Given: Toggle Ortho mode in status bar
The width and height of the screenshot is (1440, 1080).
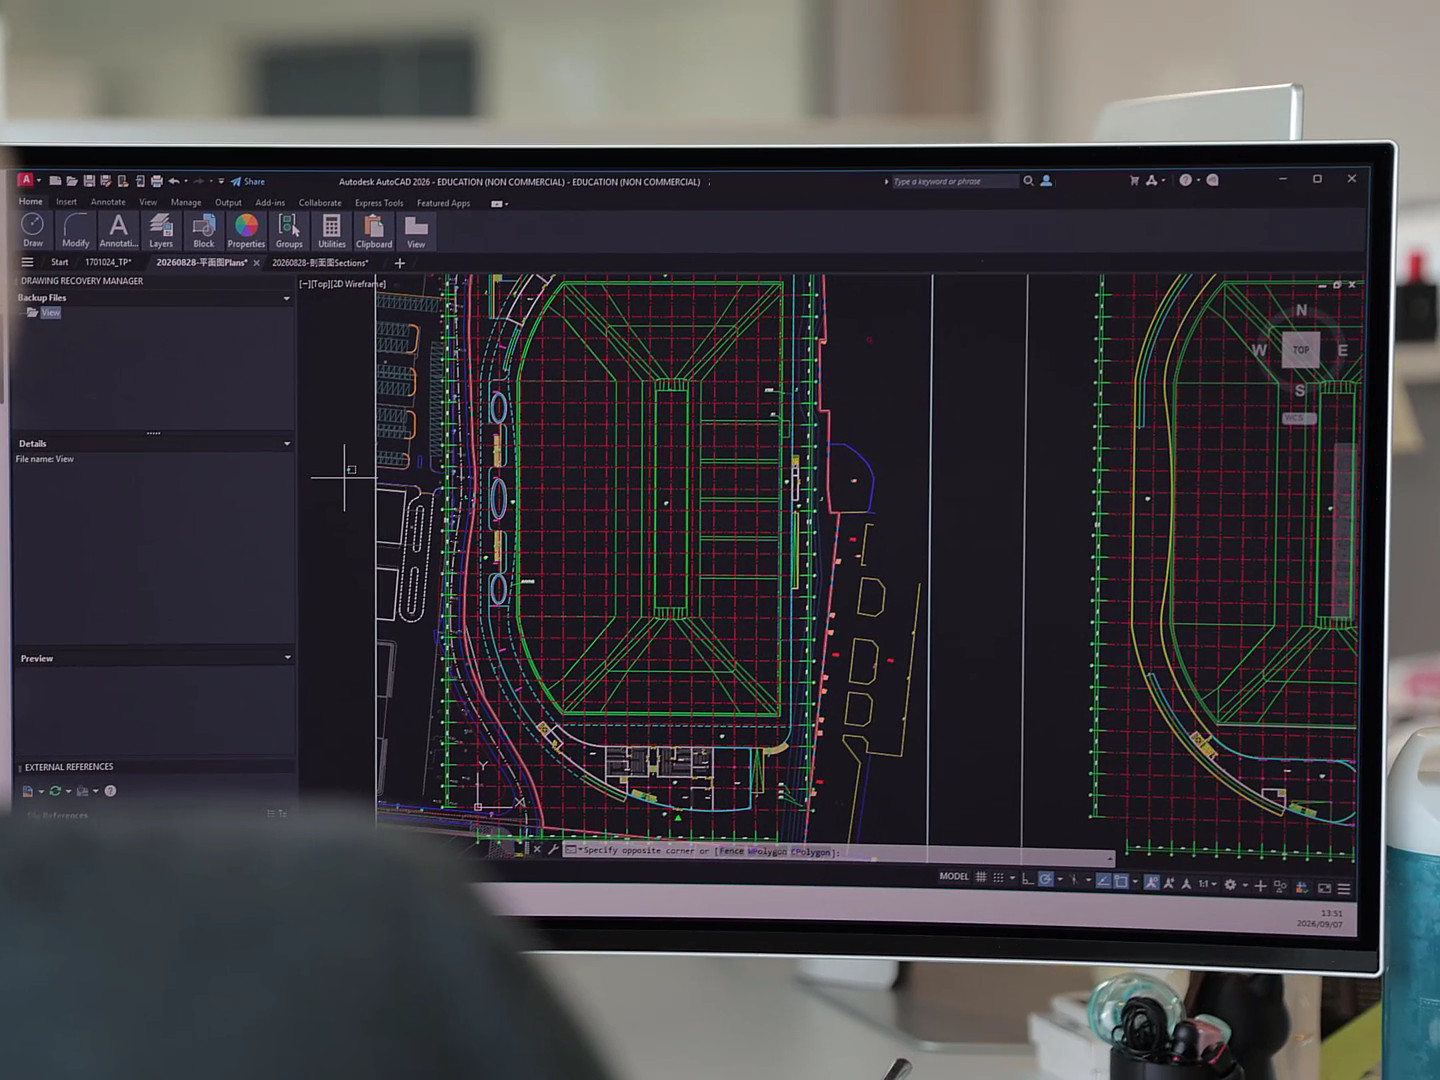Looking at the screenshot, I should tap(1027, 878).
